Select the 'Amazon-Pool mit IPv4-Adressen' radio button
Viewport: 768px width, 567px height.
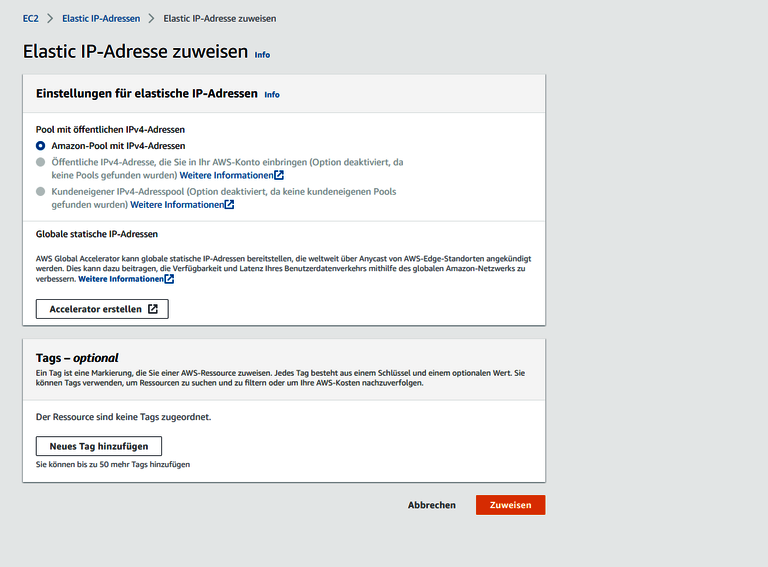(41, 146)
